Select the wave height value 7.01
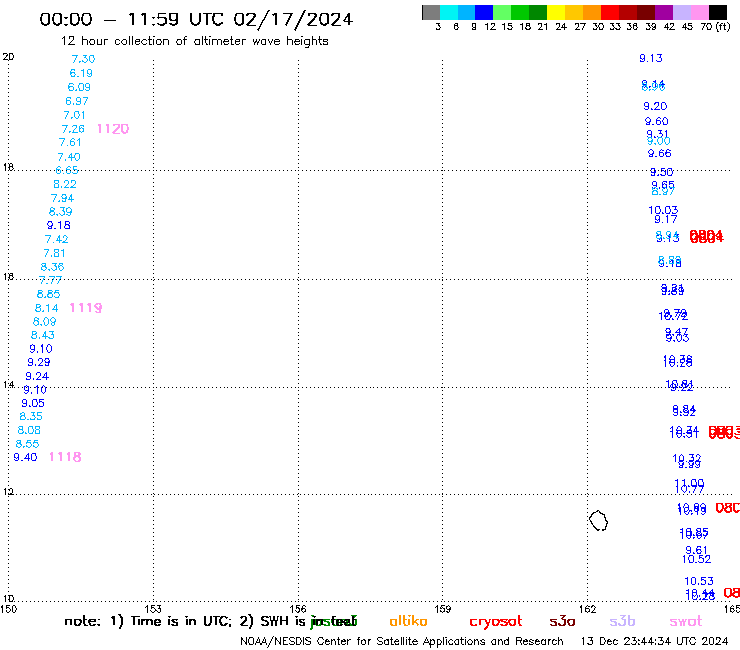Viewport: 740px width, 650px height. (x=75, y=115)
